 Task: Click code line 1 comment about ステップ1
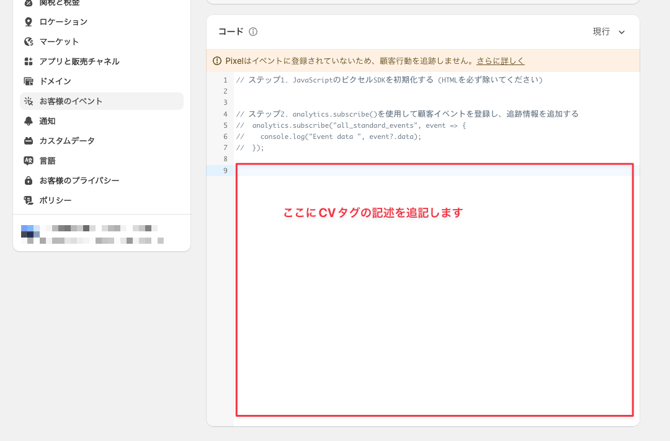pyautogui.click(x=390, y=80)
